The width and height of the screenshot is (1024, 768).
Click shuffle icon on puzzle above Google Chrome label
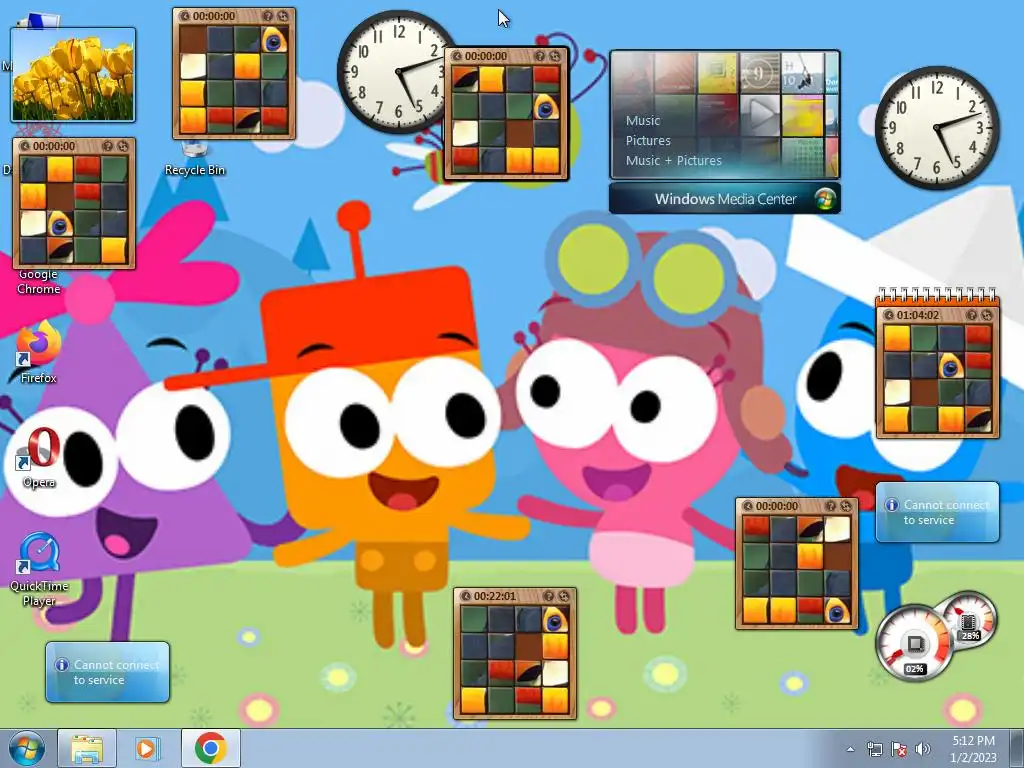tap(123, 146)
